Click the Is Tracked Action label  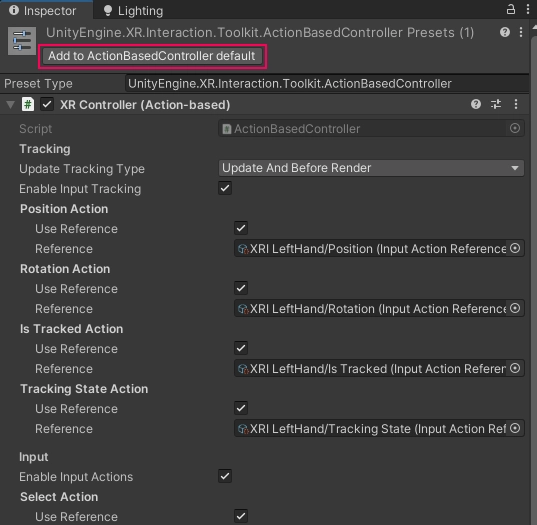tap(72, 329)
